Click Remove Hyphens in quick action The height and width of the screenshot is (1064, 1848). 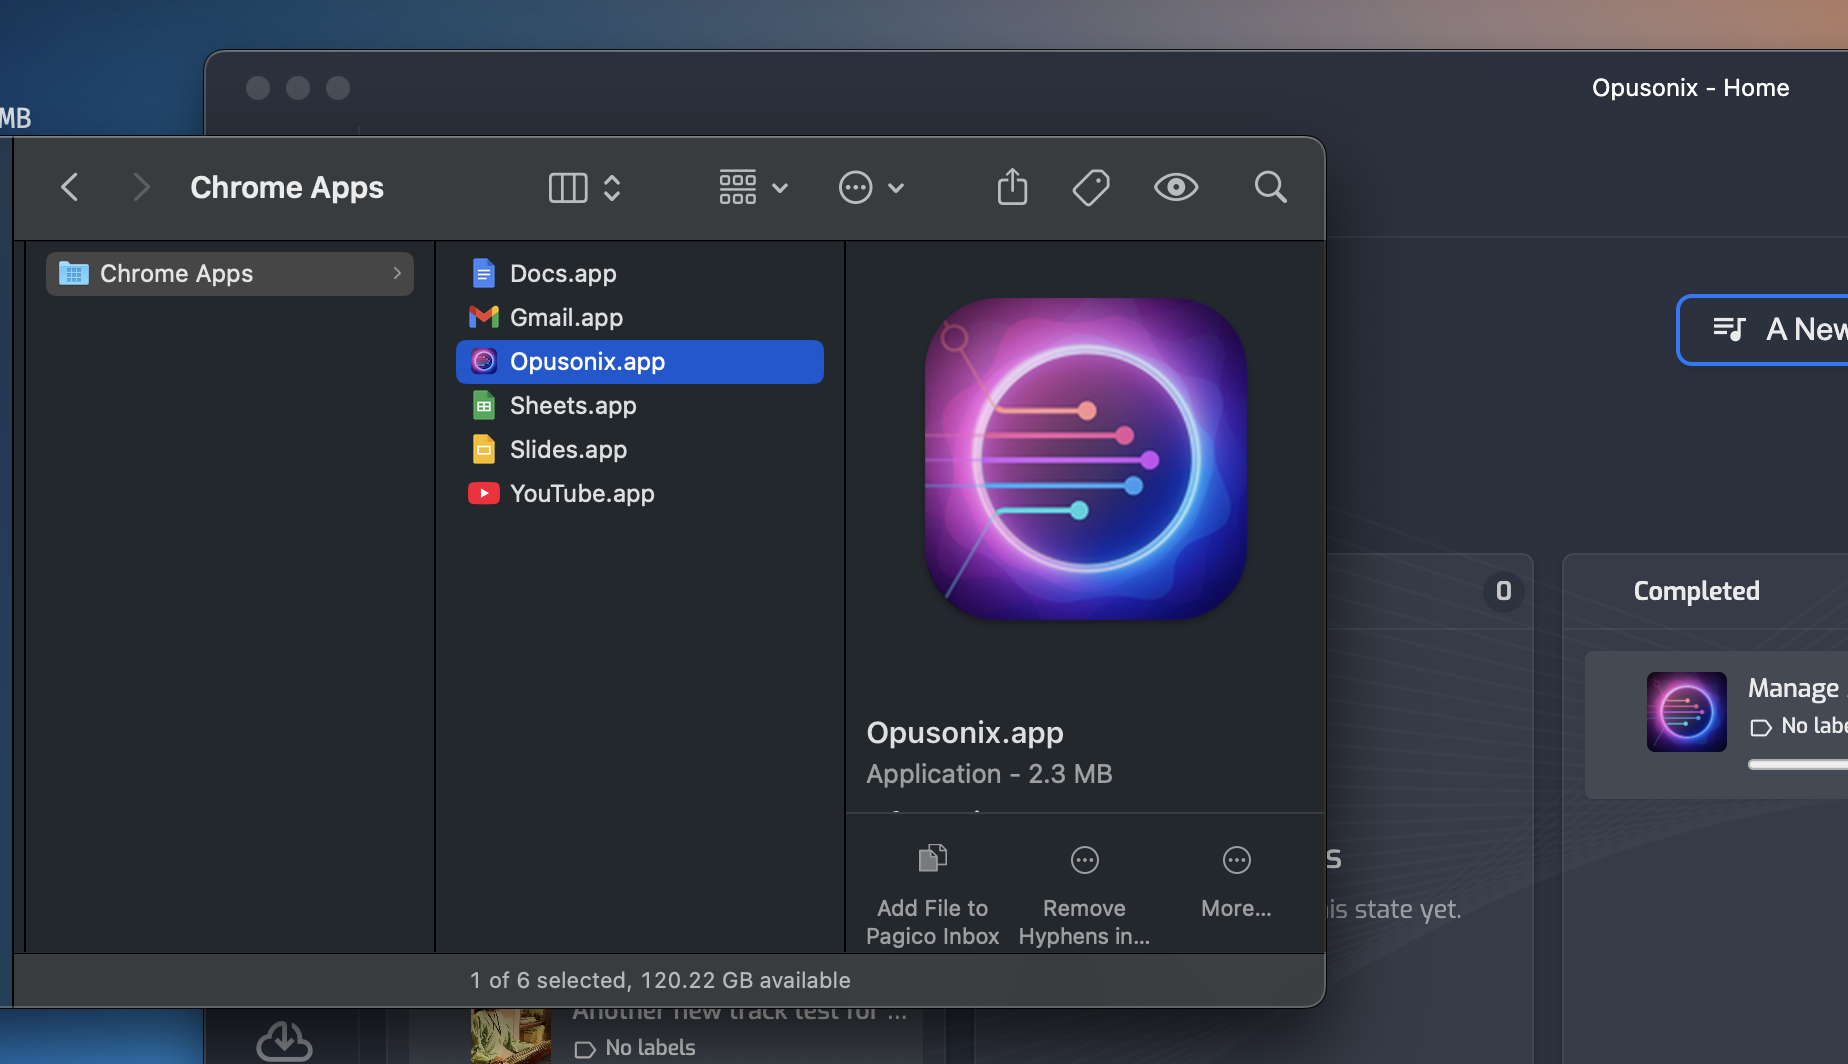coord(1085,893)
